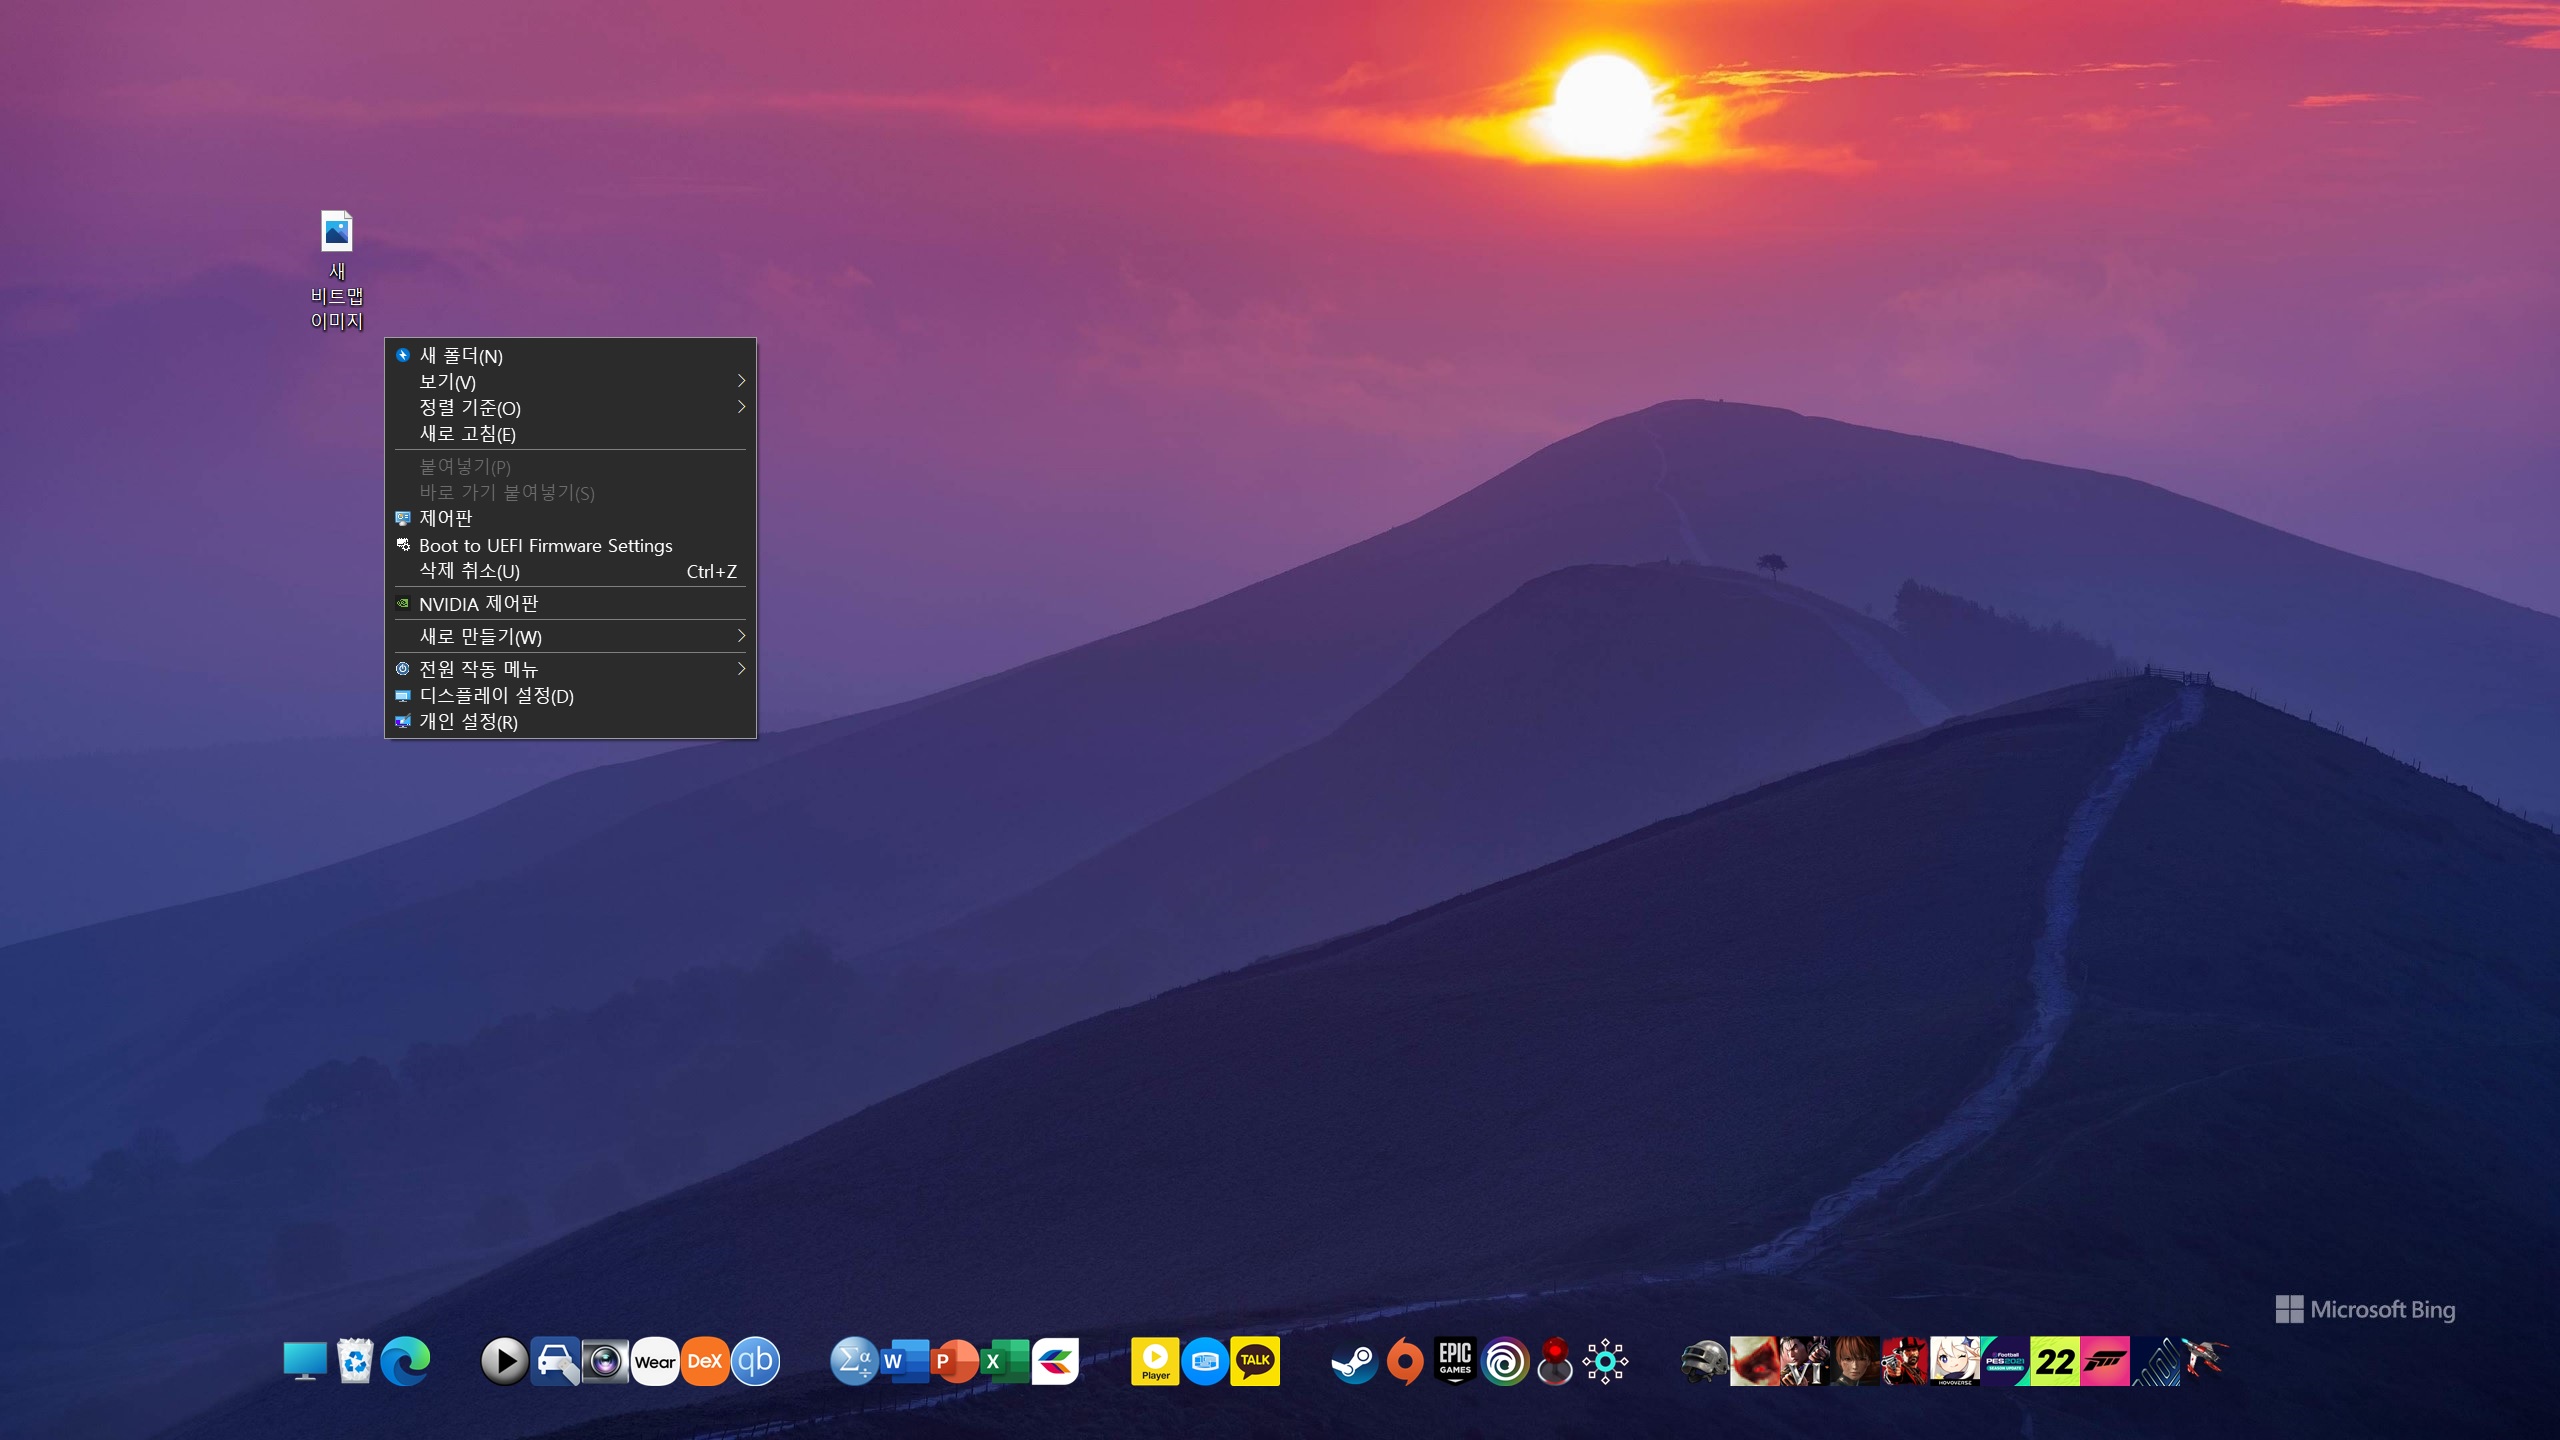Launch Steam from the dock

1355,1361
